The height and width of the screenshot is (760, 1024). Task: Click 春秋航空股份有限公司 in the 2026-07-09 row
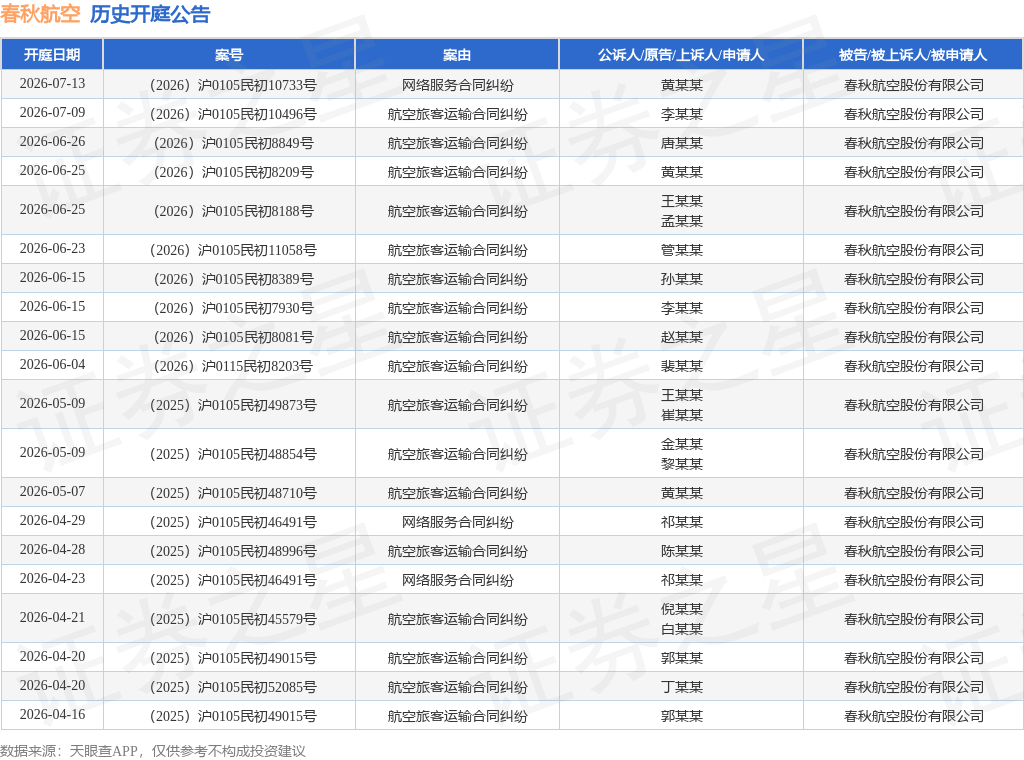click(913, 115)
